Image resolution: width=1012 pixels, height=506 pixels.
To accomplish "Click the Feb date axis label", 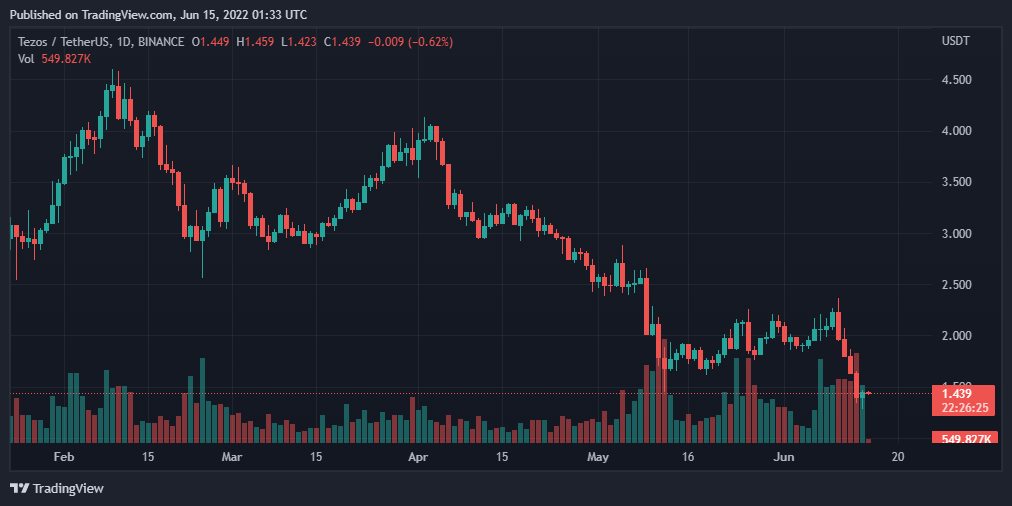I will click(x=63, y=457).
